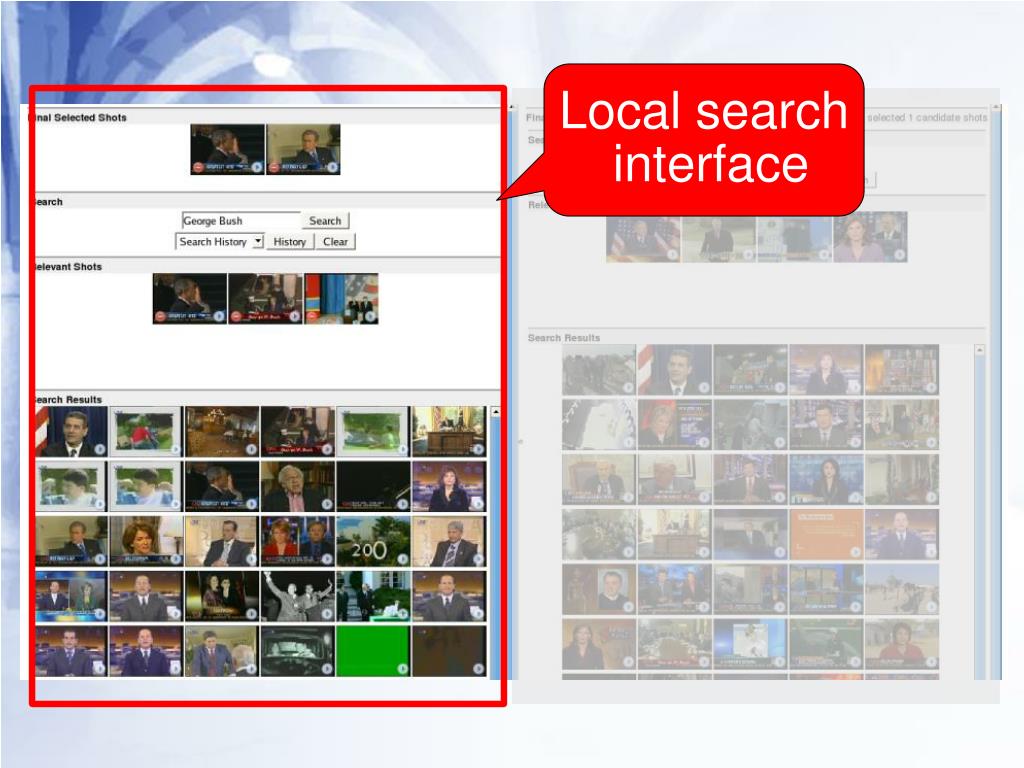Play the elderly man in library result
This screenshot has width=1024, height=768.
[x=327, y=504]
